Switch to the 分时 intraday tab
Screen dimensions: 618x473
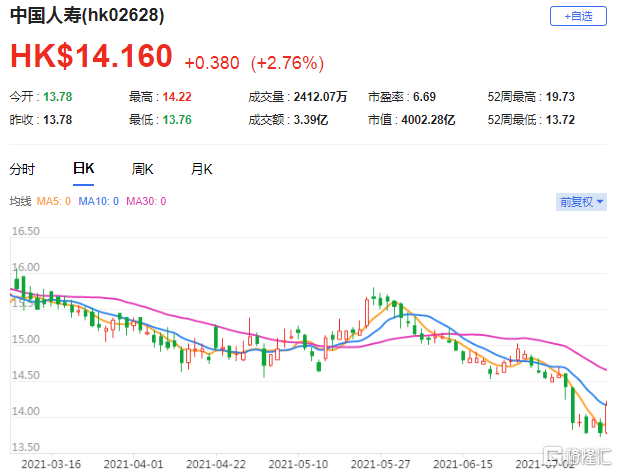(x=22, y=169)
